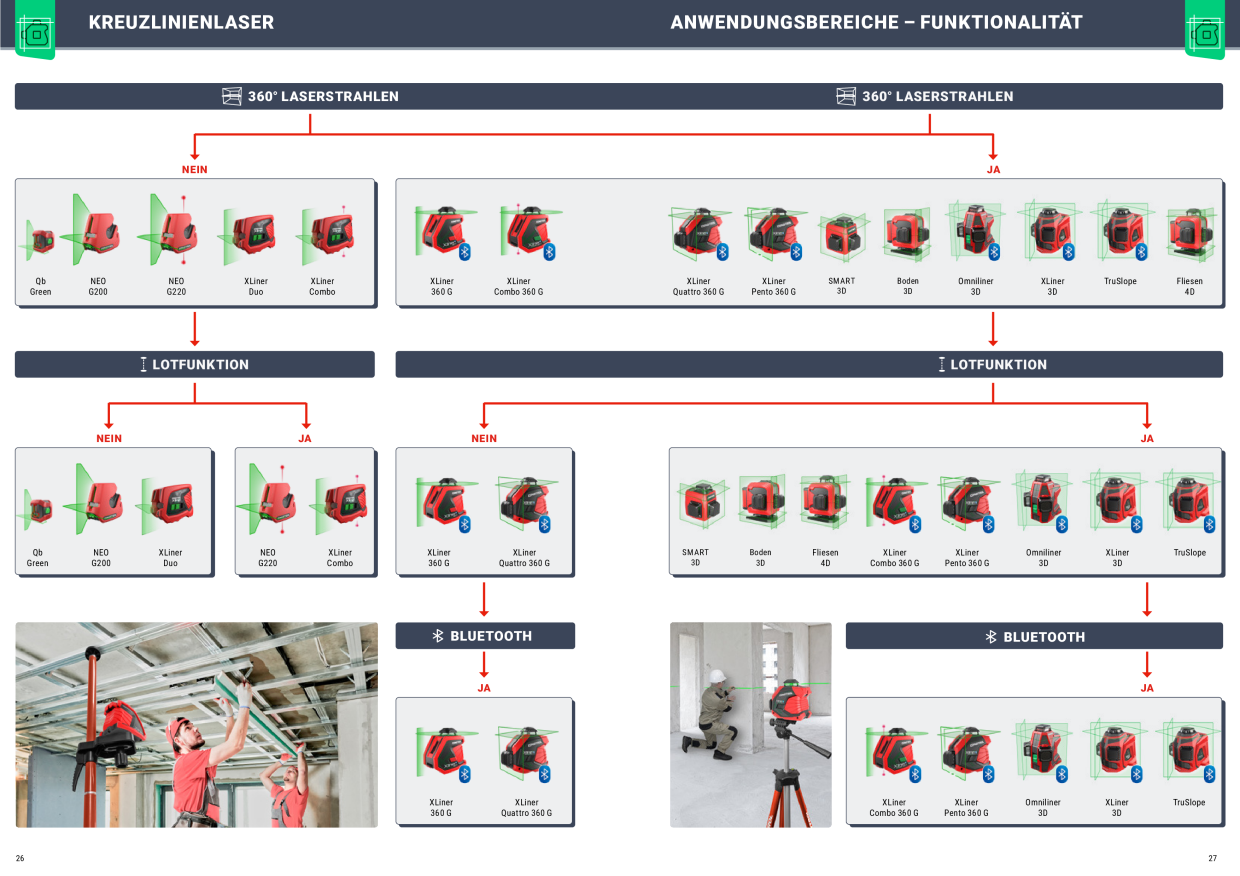Click the NEIN label under the narrow LOTFUNKTION bar
This screenshot has height=876, width=1240.
[x=109, y=438]
